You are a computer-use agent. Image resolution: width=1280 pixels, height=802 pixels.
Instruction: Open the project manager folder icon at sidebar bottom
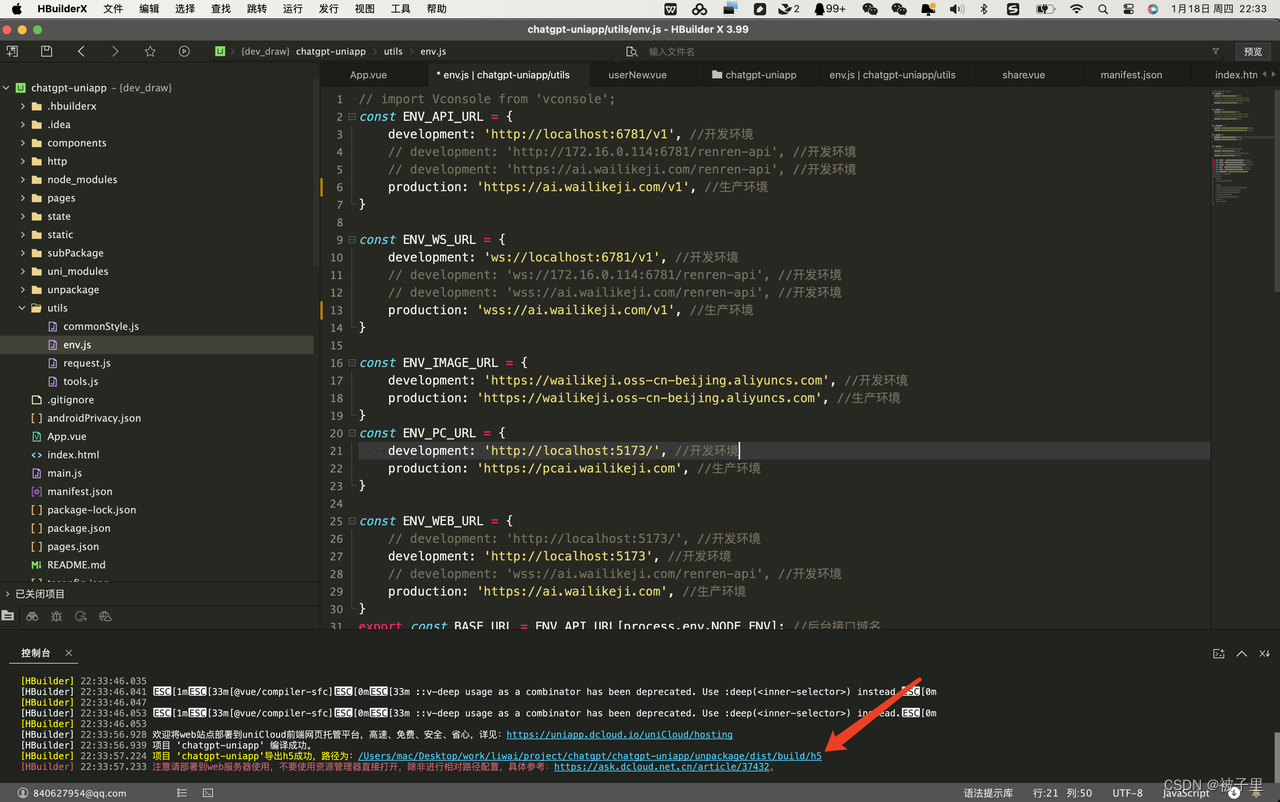tap(8, 617)
